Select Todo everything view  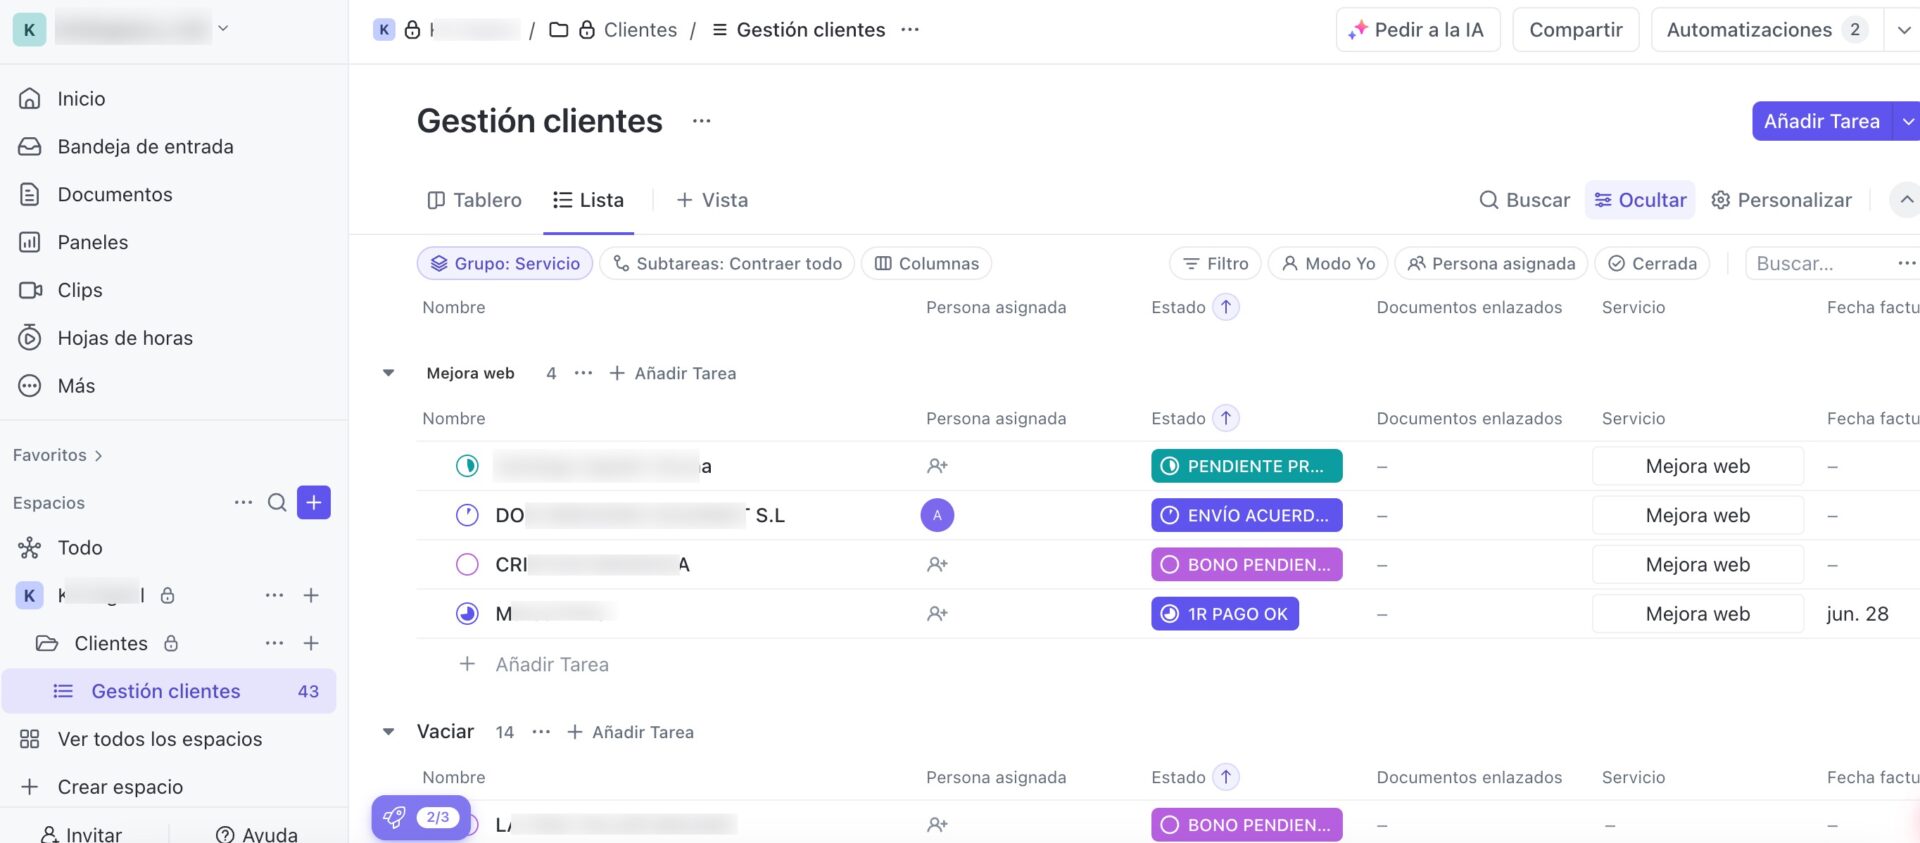coord(60,547)
